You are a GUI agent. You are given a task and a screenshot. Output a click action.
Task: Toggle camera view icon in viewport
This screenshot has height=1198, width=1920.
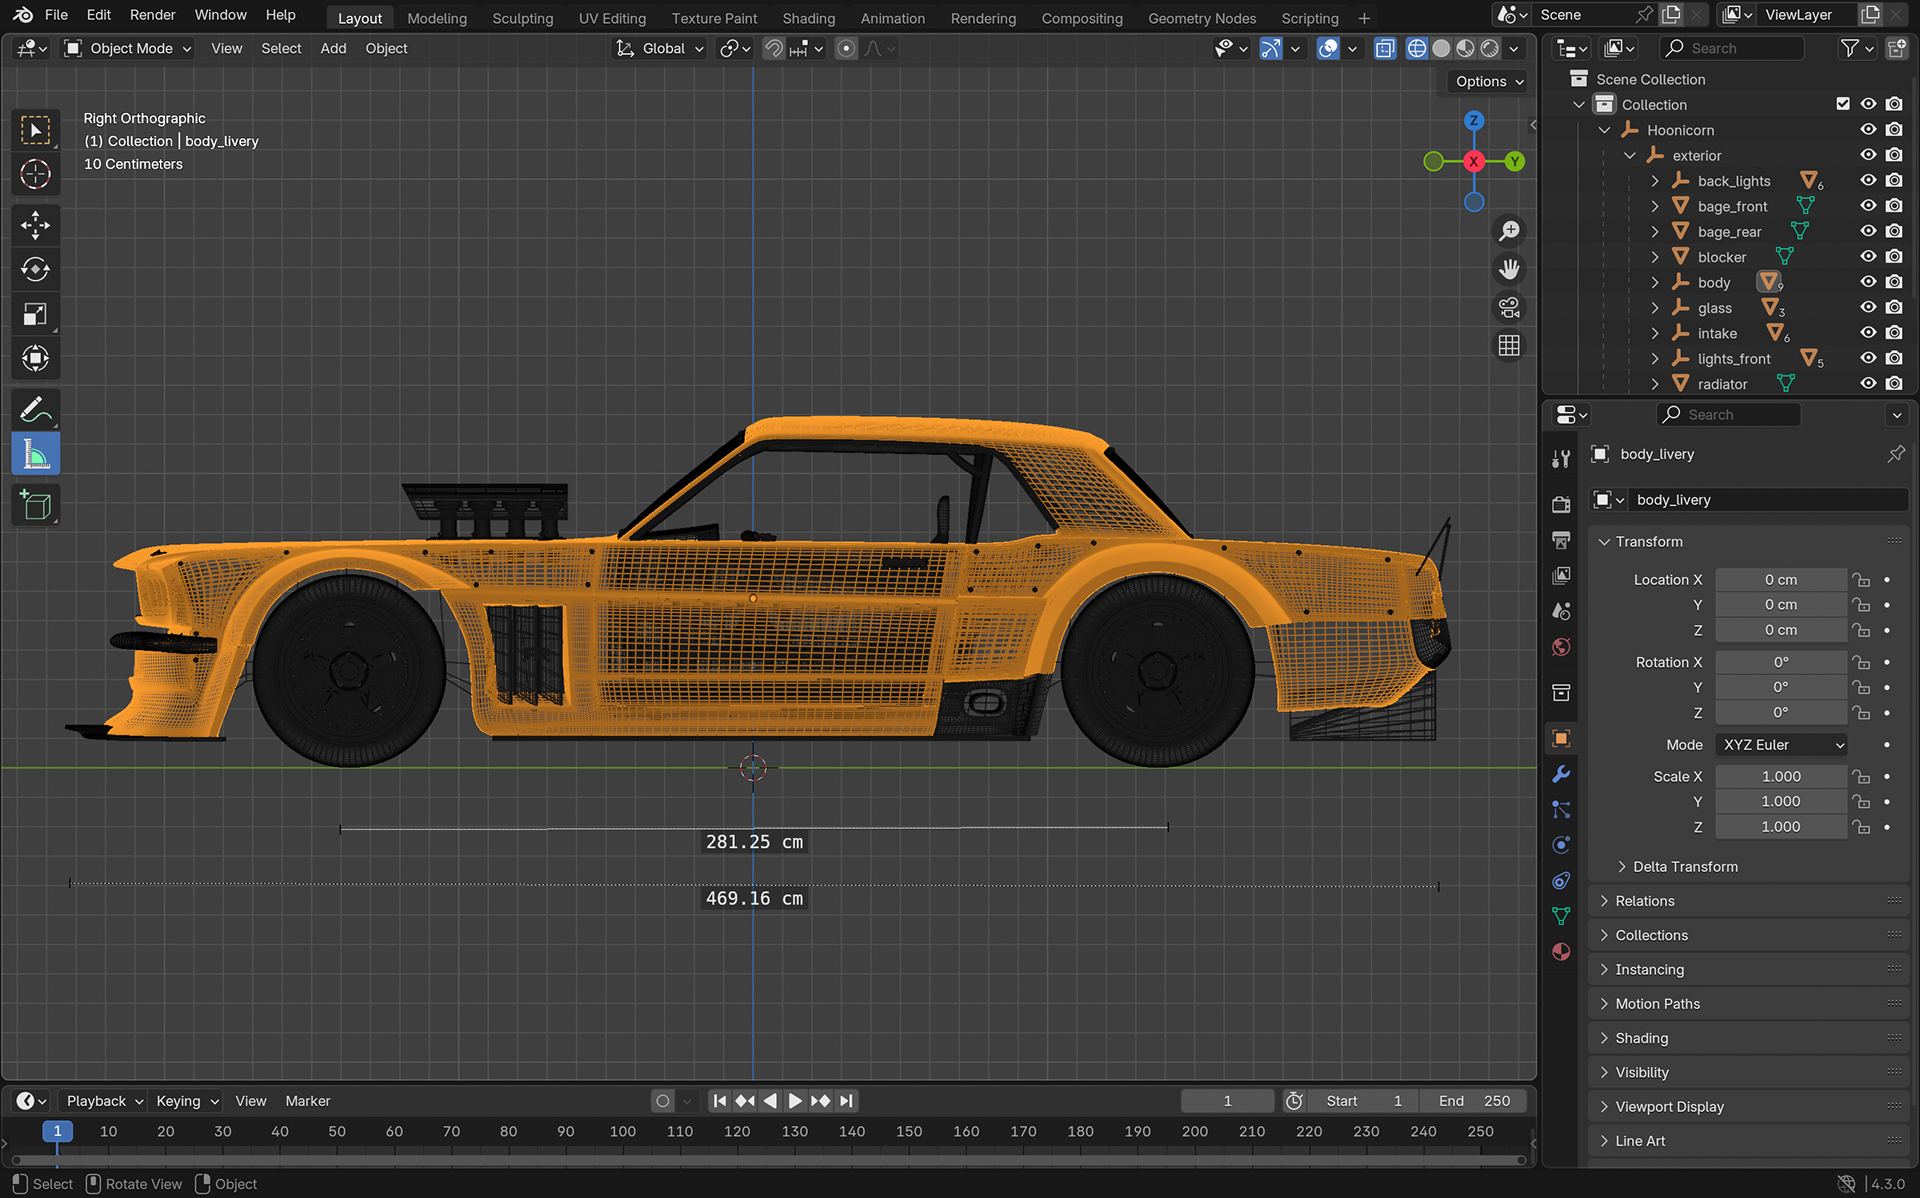[x=1509, y=307]
